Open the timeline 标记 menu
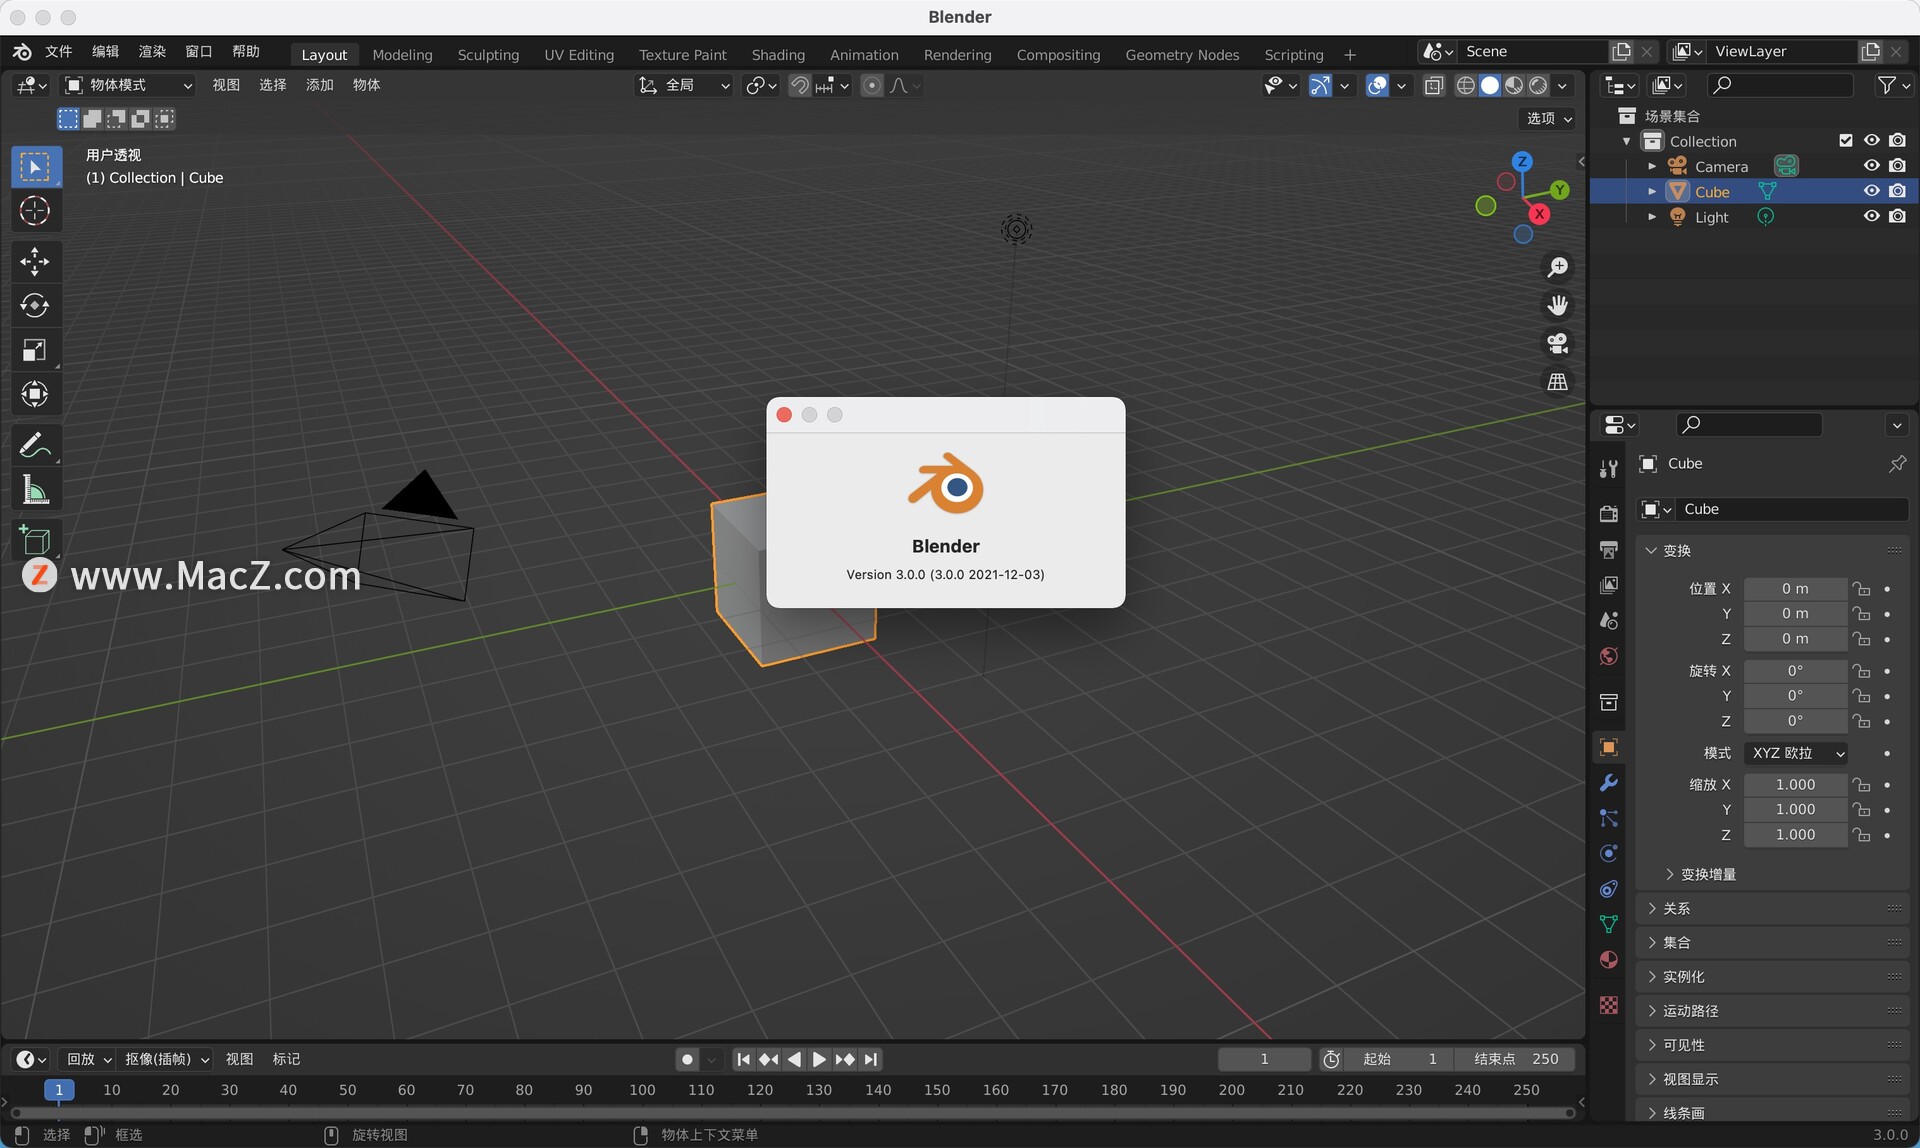 click(x=286, y=1059)
